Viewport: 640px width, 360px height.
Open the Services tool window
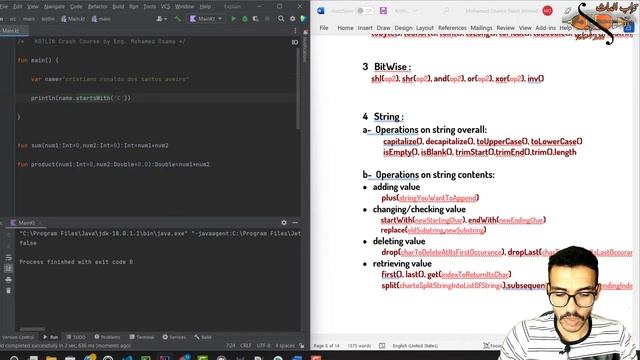(x=174, y=337)
